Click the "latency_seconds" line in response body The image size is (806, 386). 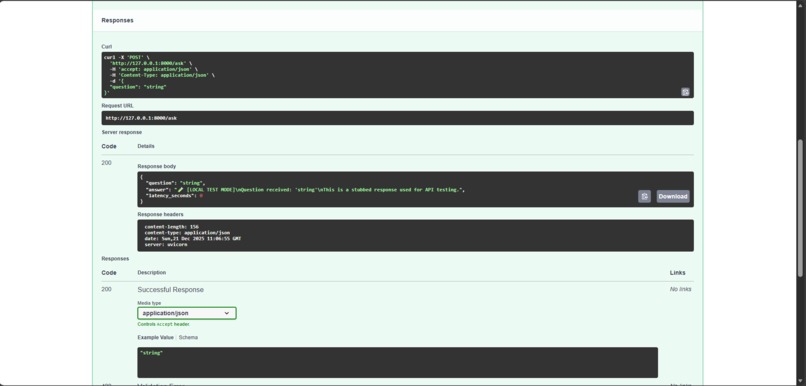[174, 196]
